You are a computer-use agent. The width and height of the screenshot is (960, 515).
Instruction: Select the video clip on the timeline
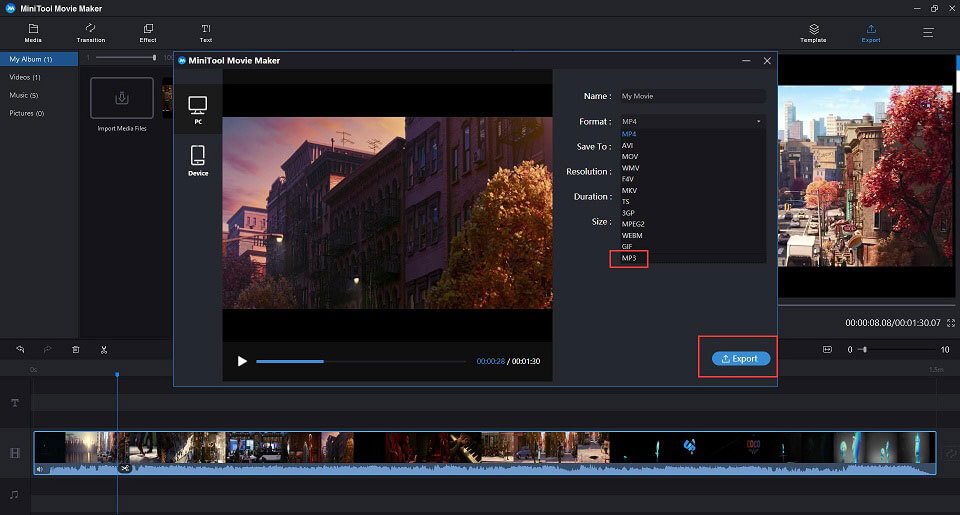(485, 453)
